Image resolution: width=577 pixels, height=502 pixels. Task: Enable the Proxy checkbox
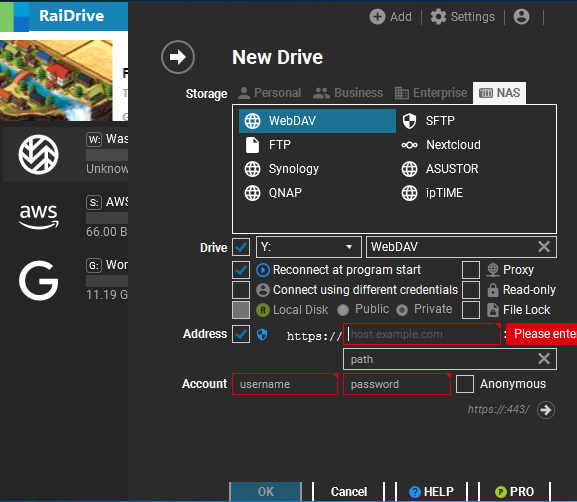pyautogui.click(x=471, y=270)
